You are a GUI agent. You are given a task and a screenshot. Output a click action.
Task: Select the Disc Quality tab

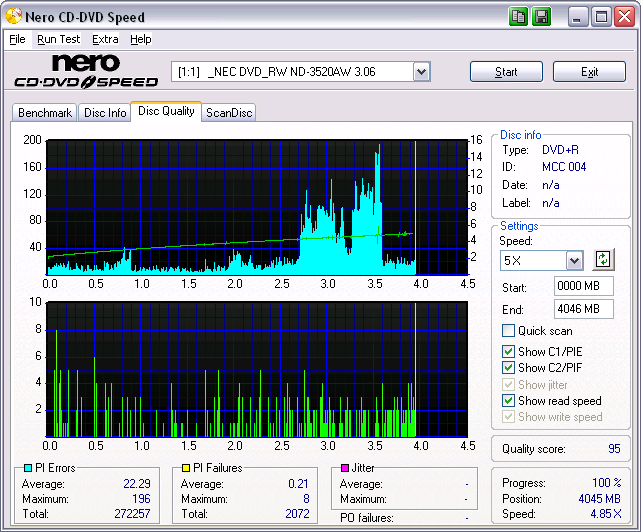click(166, 111)
